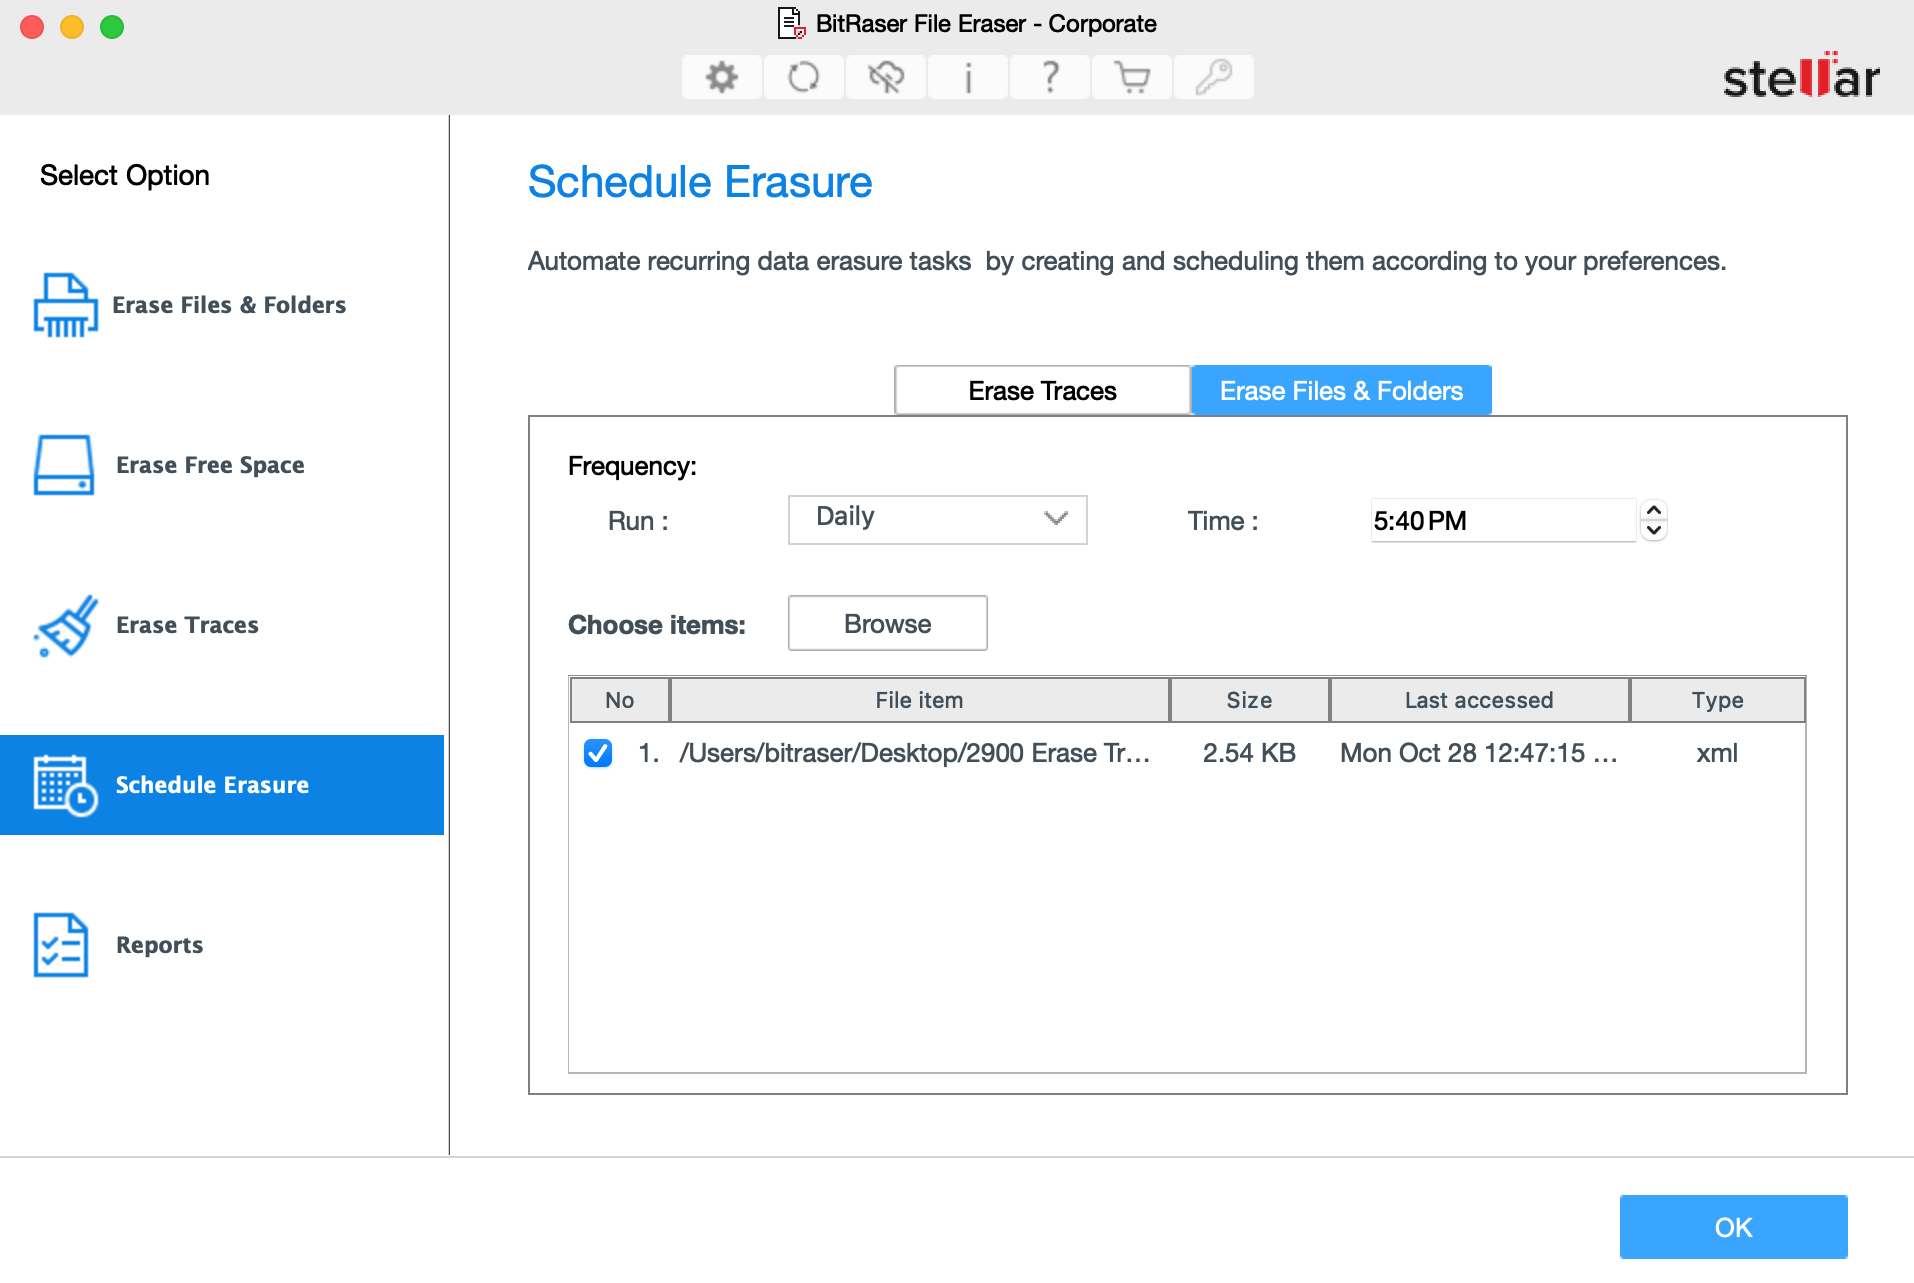Image resolution: width=1914 pixels, height=1283 pixels.
Task: Decrease time with stepper down arrow
Action: coord(1654,530)
